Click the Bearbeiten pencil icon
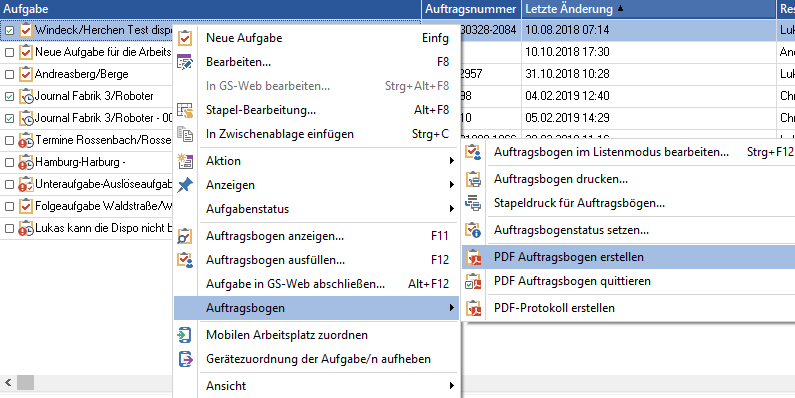Screen dimensions: 795x398 (x=185, y=62)
